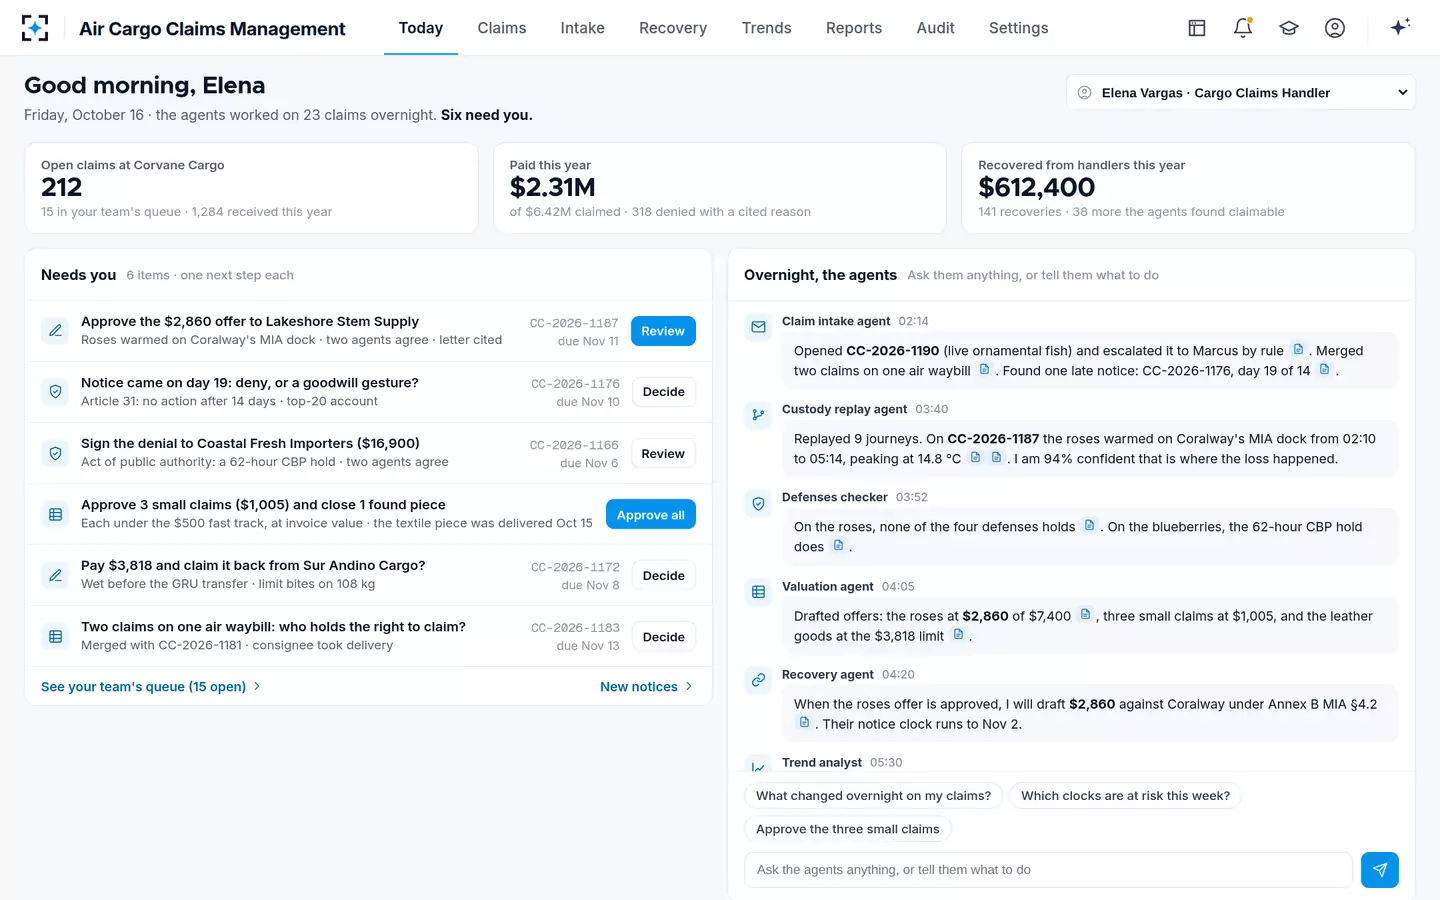Click the person icon inside the role selector
The width and height of the screenshot is (1440, 900).
1084,93
